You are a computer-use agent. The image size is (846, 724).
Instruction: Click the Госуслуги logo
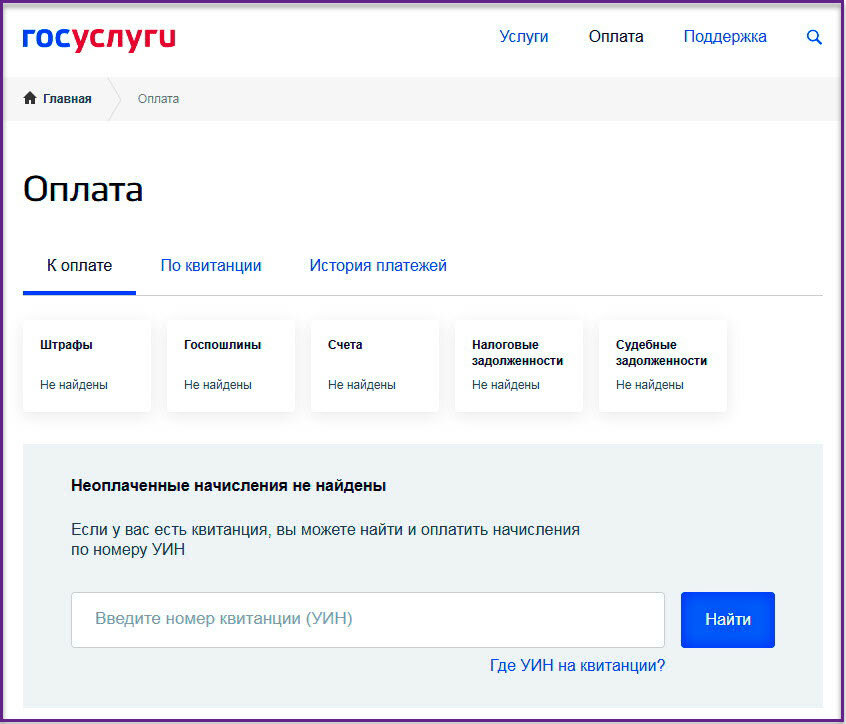[x=97, y=36]
